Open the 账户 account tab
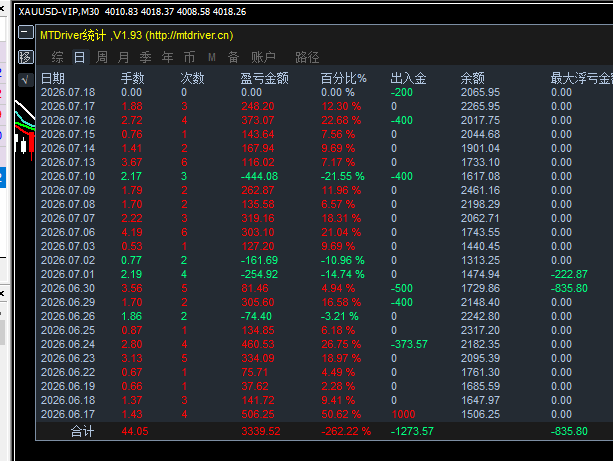 pos(263,57)
